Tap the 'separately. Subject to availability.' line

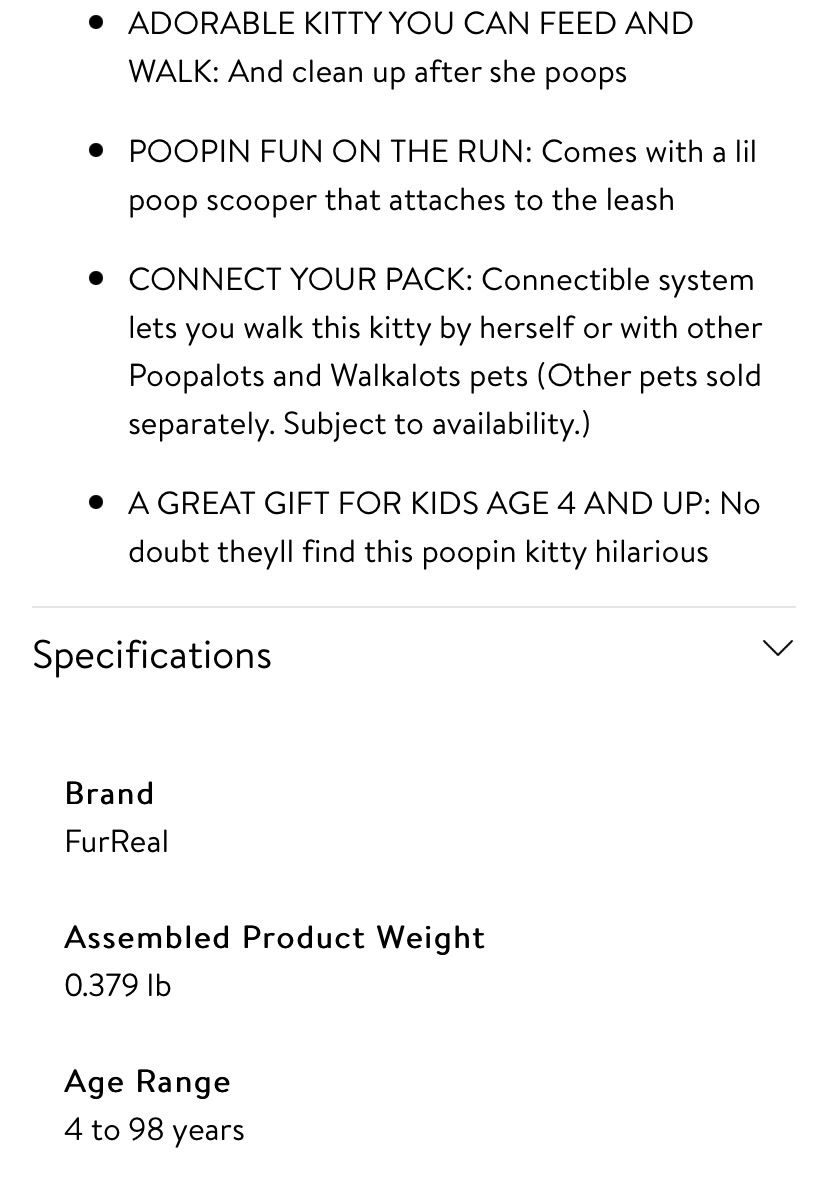pos(359,424)
